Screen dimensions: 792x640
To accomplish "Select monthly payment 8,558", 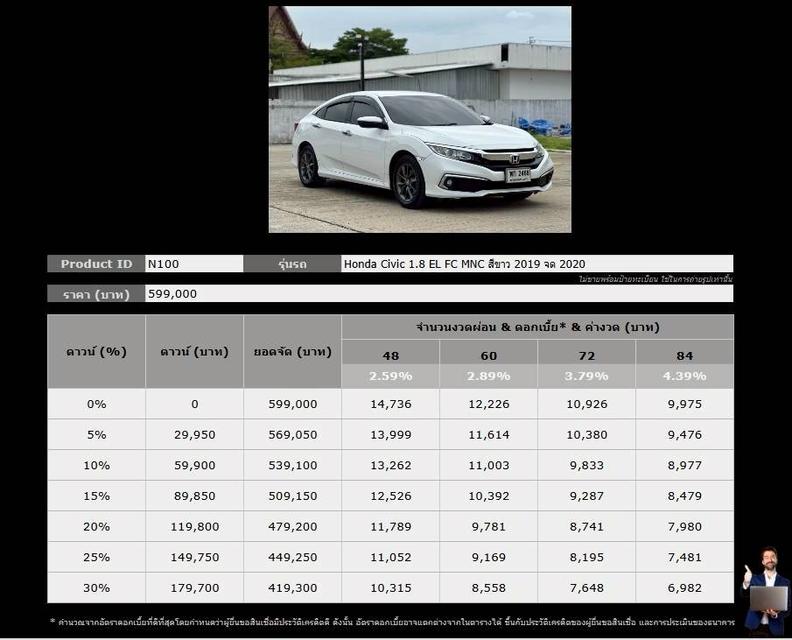I will pyautogui.click(x=488, y=588).
